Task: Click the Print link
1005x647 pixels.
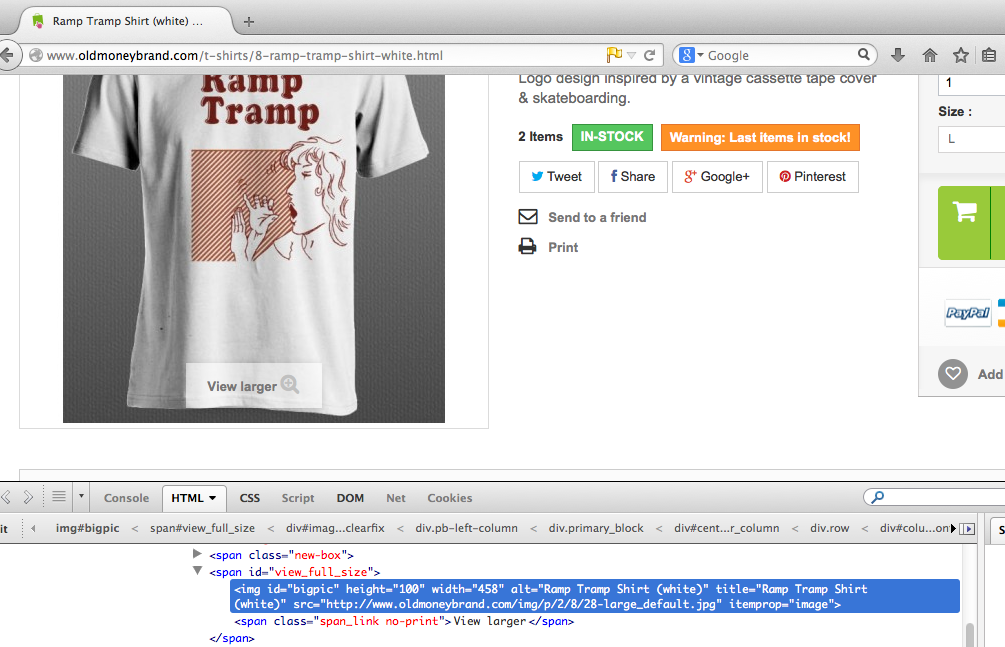Action: click(563, 248)
